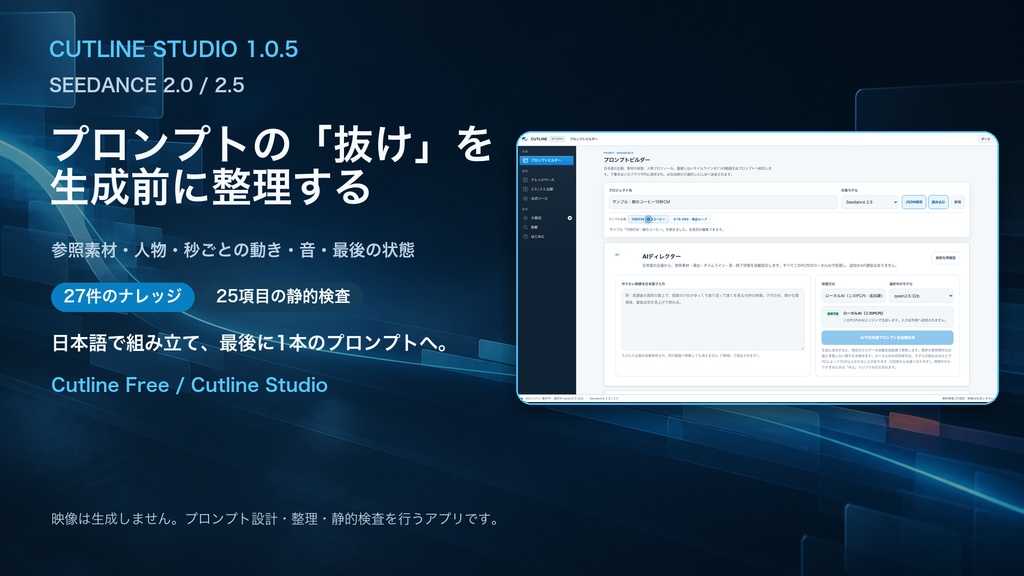
Task: Toggle the ダーク theme button
Action: pyautogui.click(x=985, y=139)
